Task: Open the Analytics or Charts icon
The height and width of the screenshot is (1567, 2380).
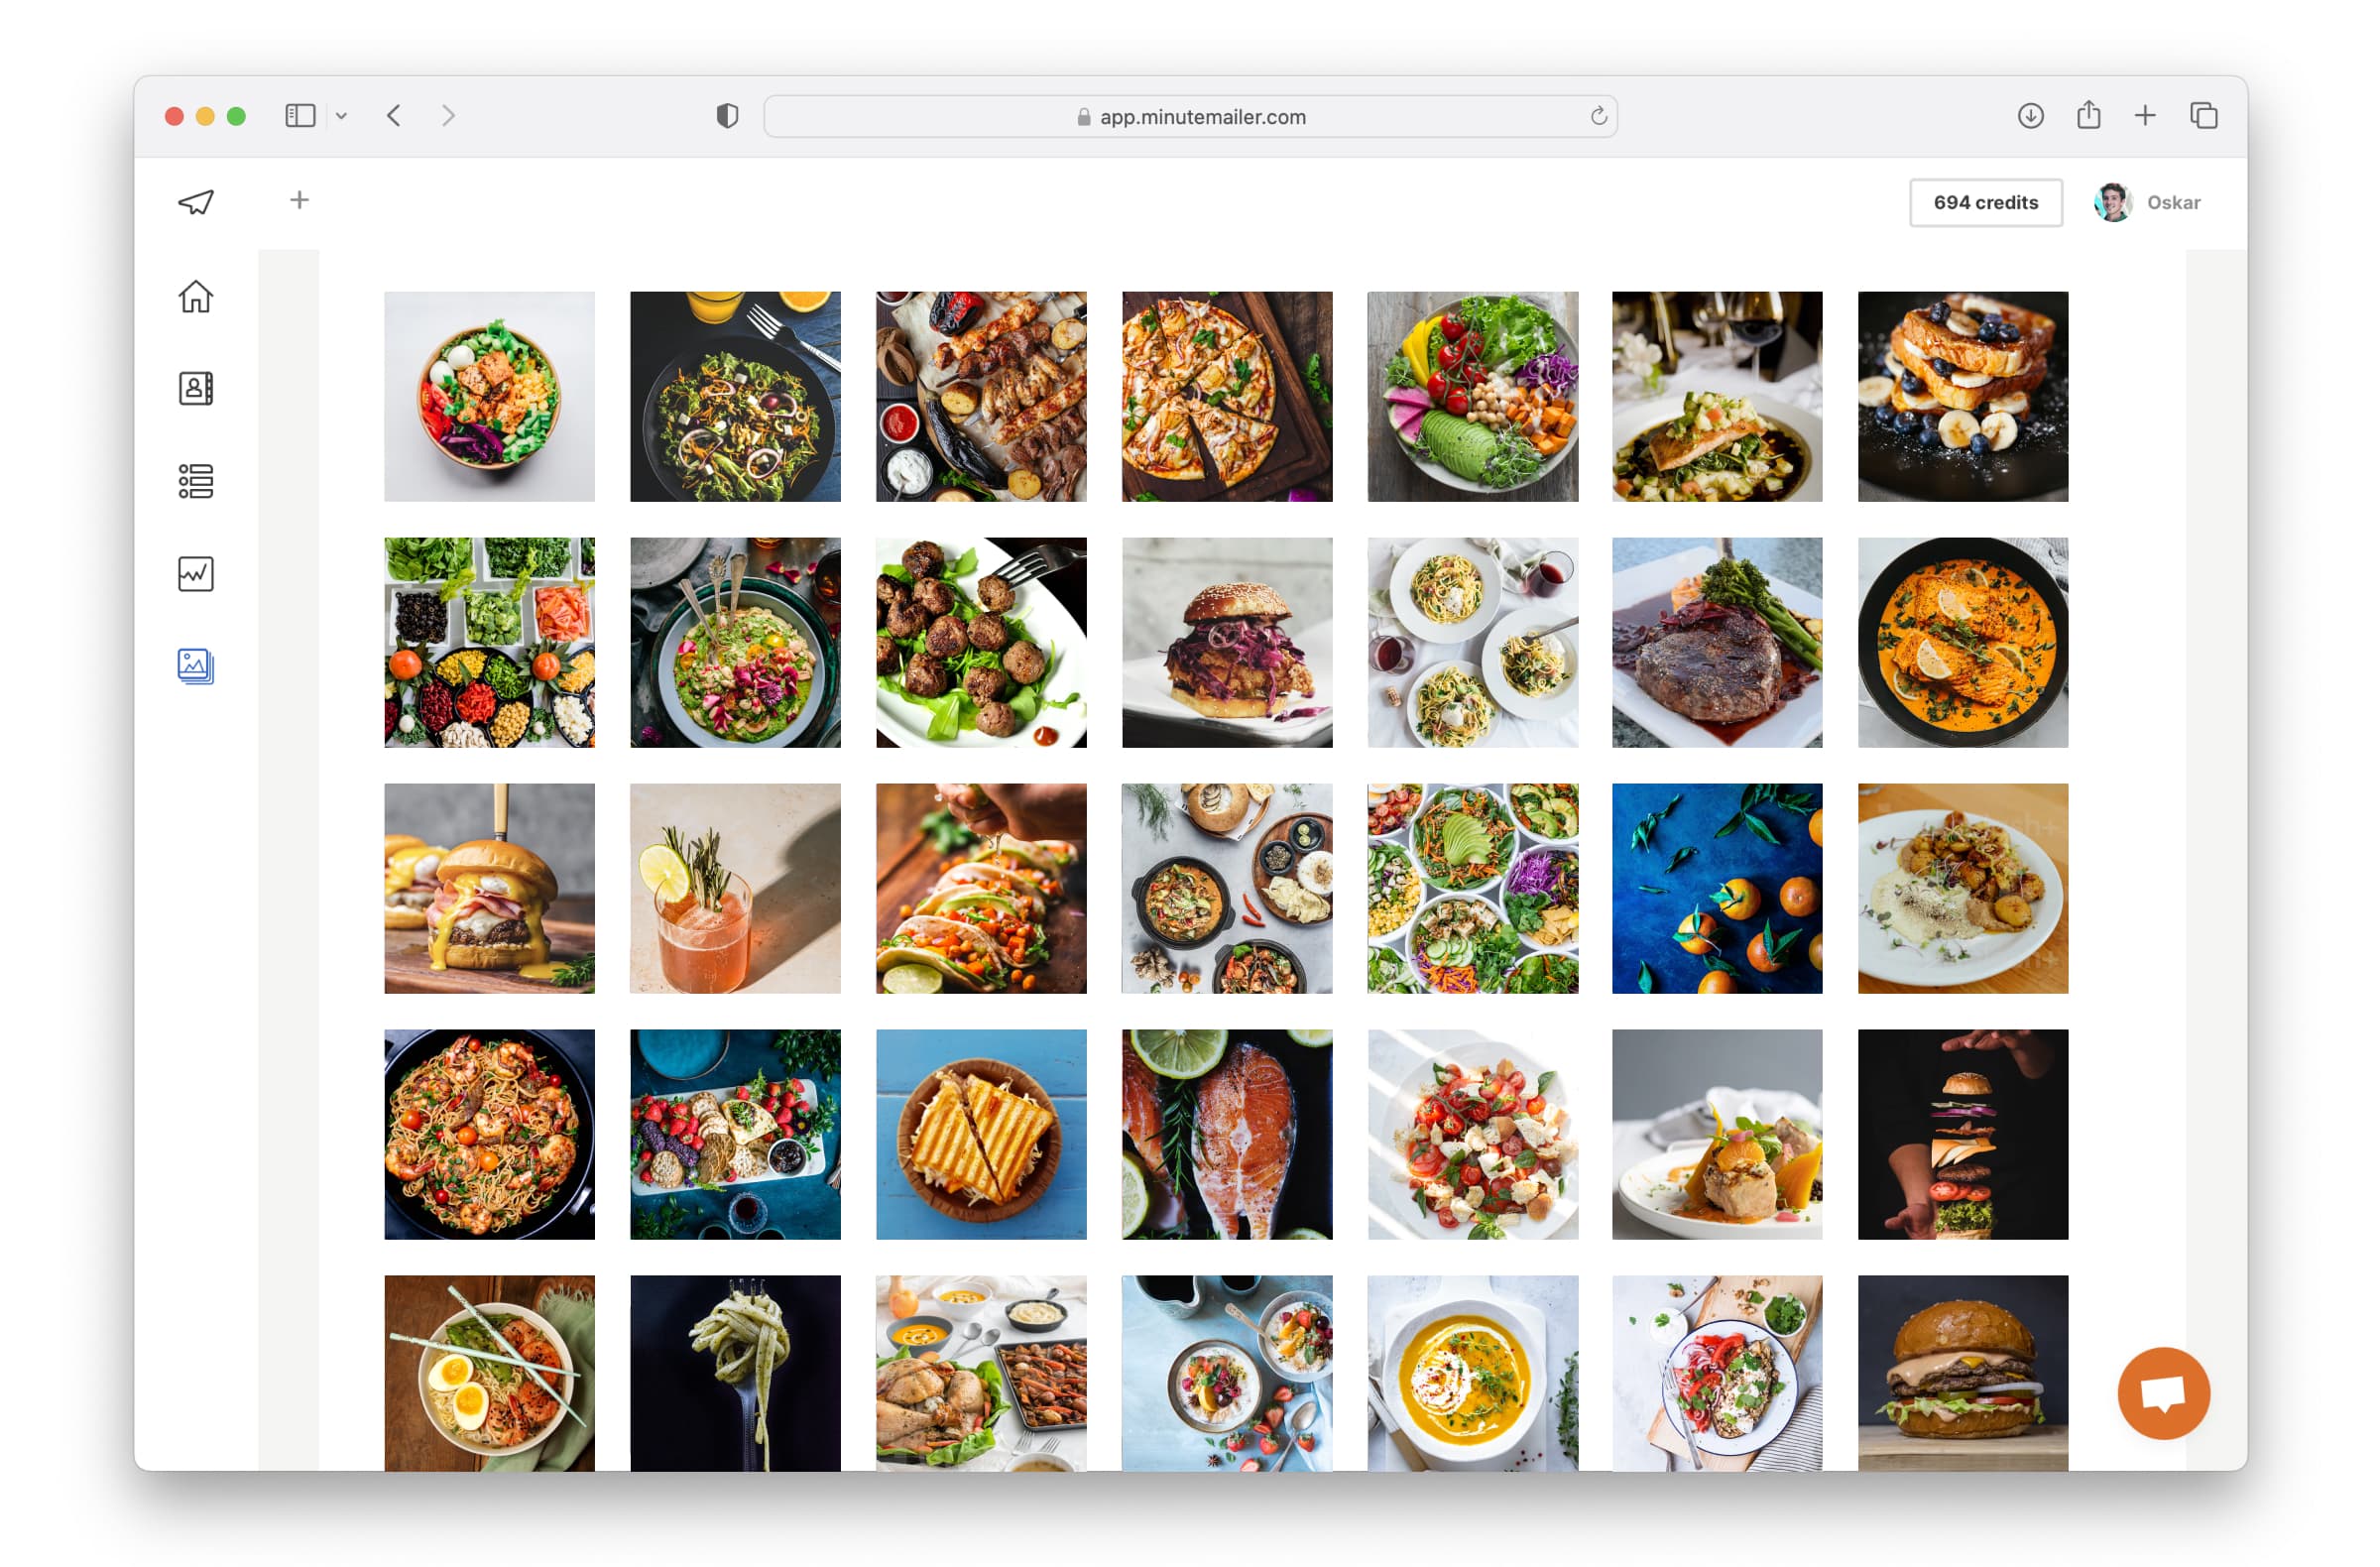Action: pos(194,573)
